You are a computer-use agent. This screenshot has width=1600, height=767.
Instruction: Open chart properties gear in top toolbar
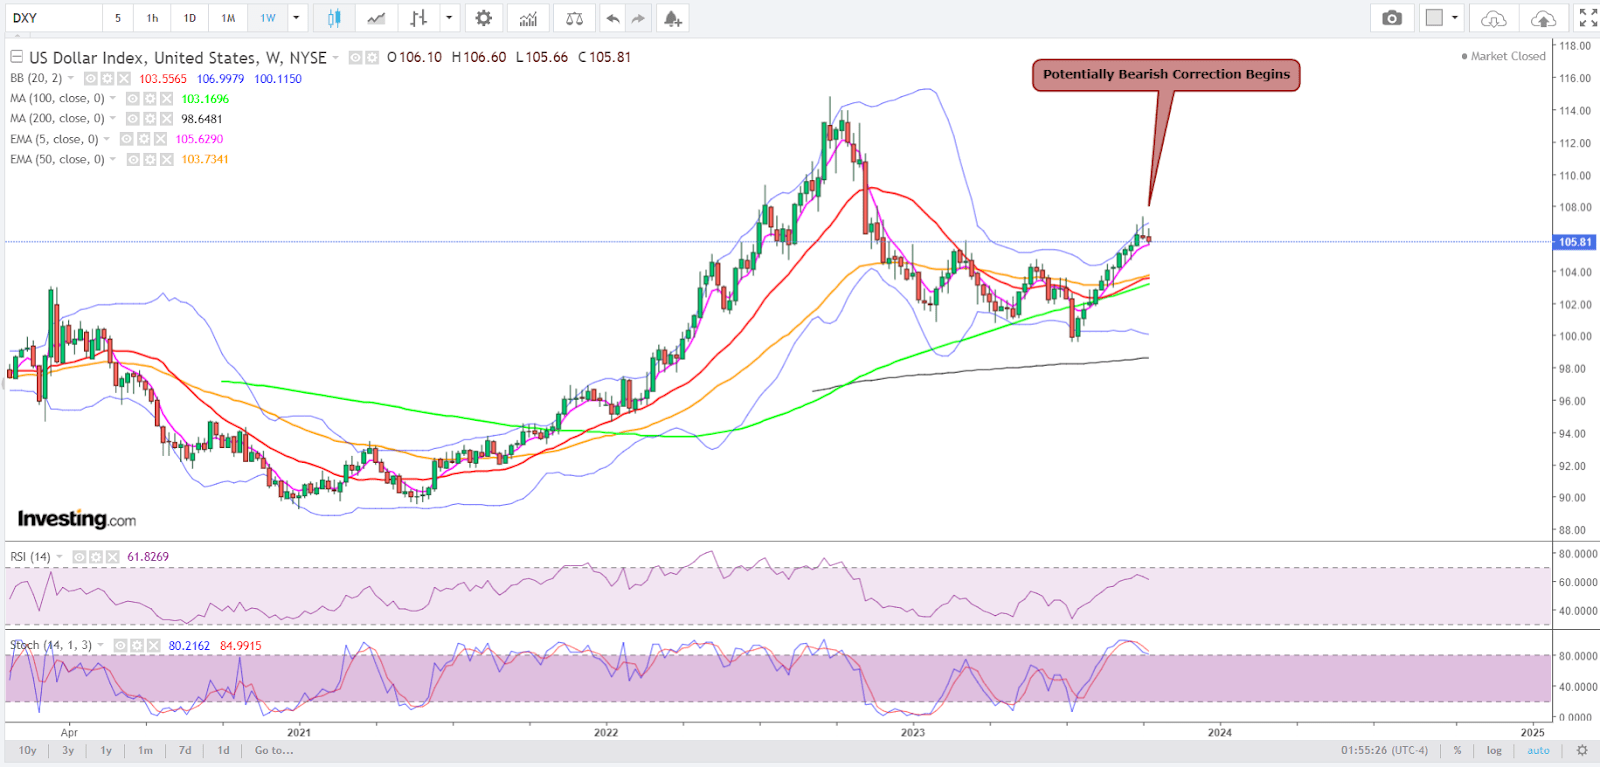[x=483, y=18]
